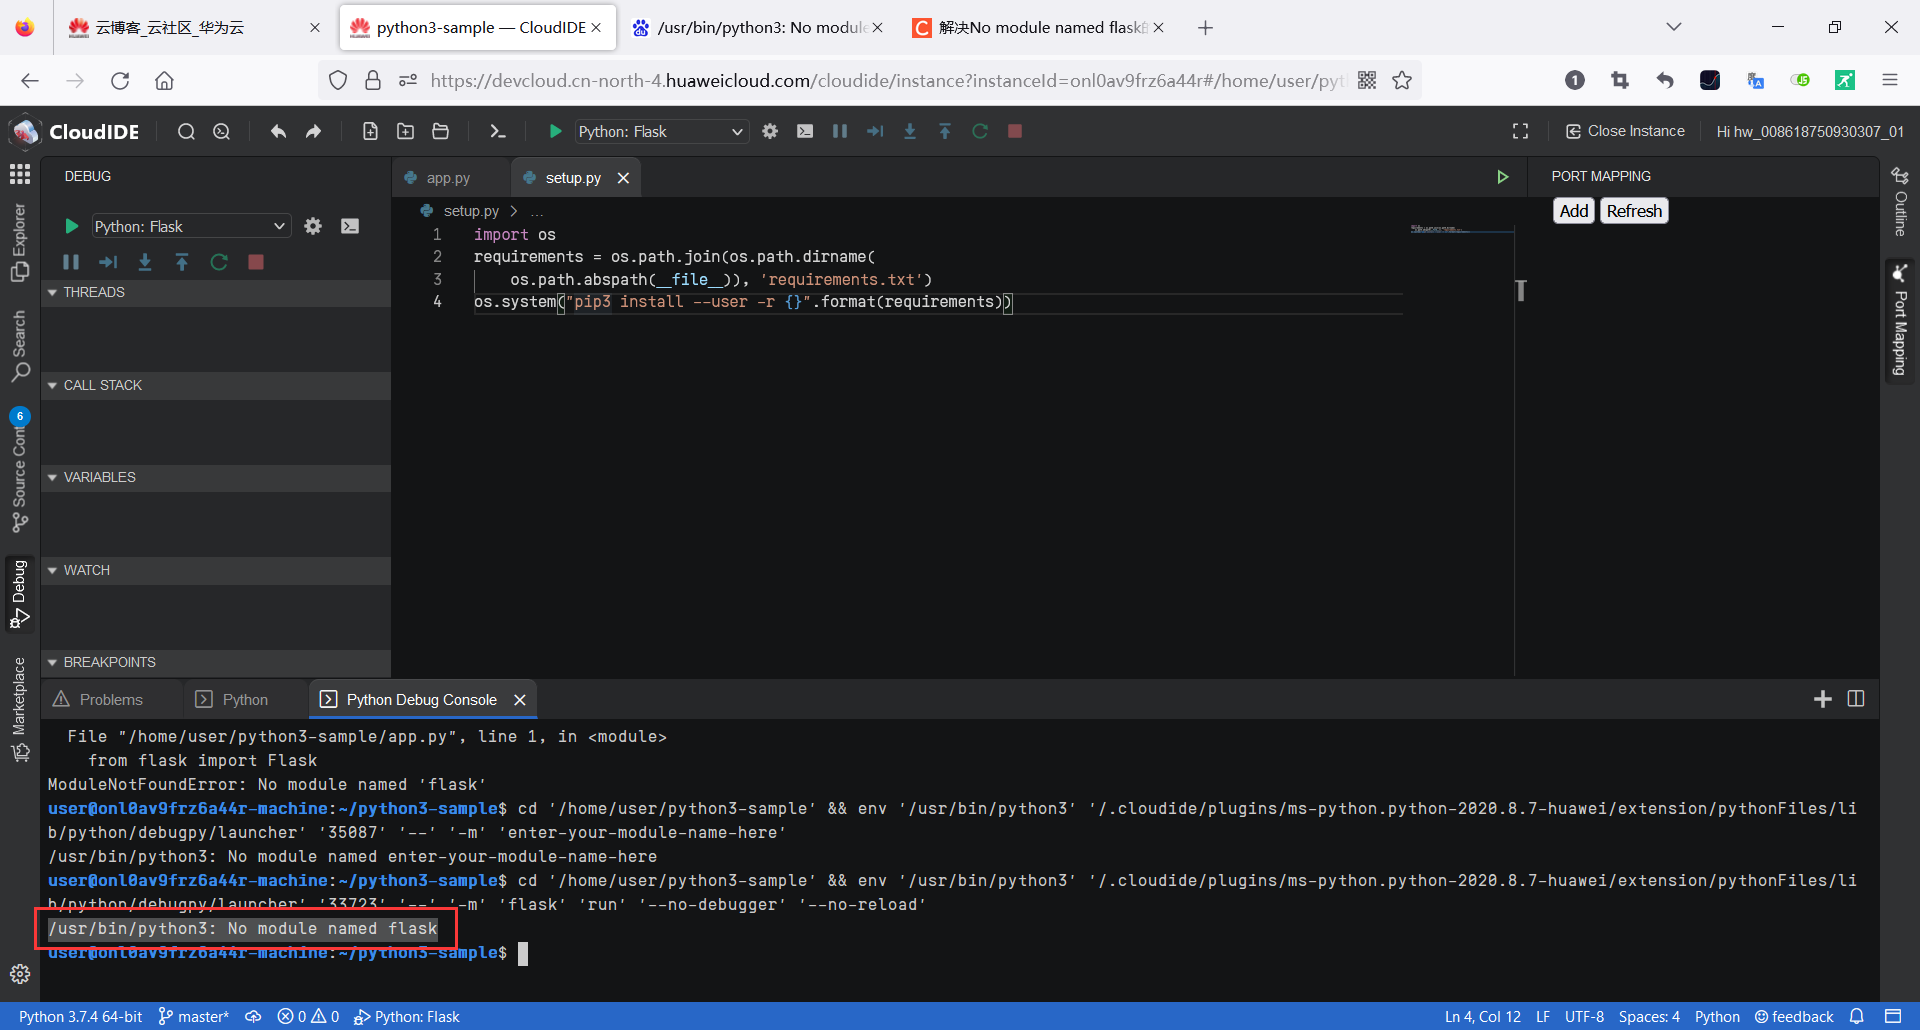Image resolution: width=1920 pixels, height=1030 pixels.
Task: Click the red stop icon in top toolbar
Action: pos(1015,131)
